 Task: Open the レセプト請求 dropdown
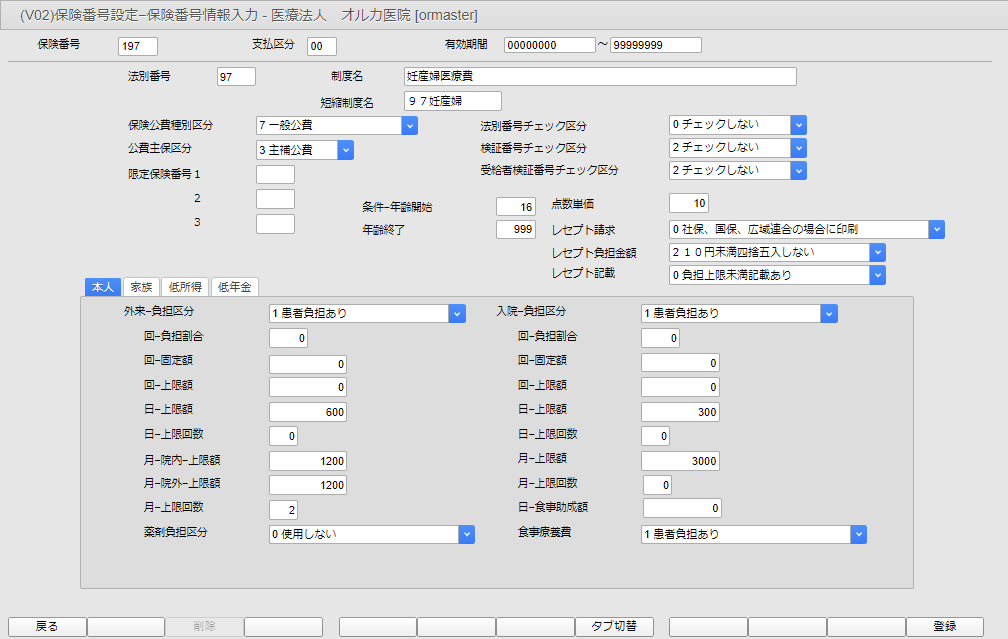click(x=936, y=230)
